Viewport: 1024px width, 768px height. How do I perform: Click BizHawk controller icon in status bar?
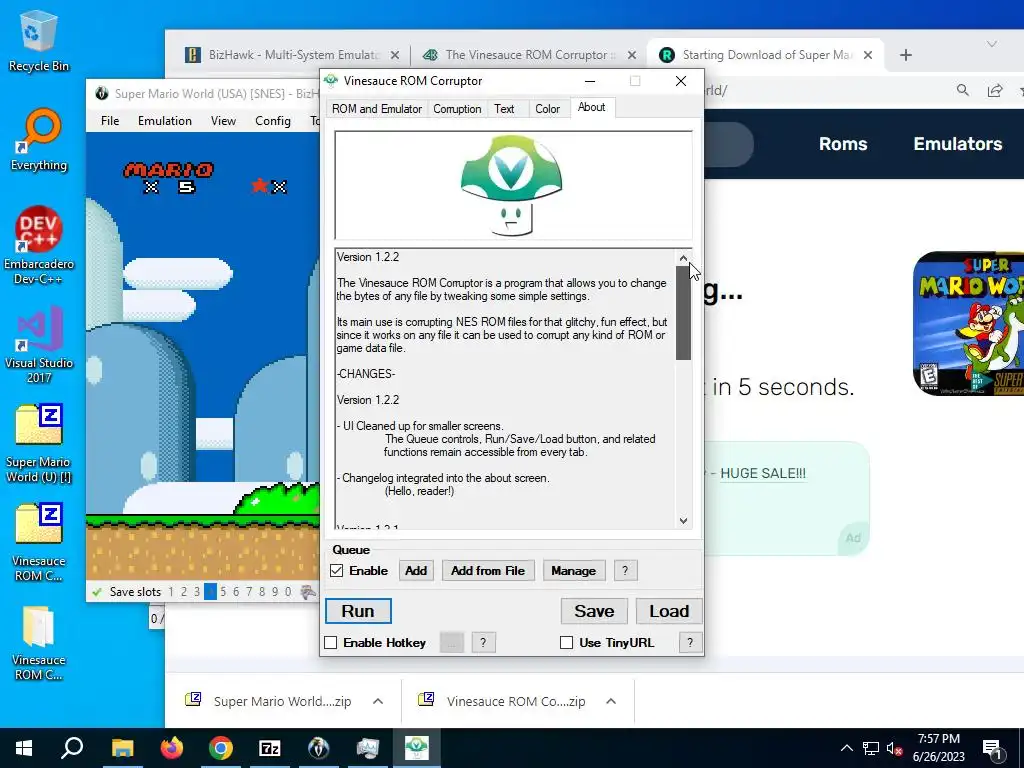coord(308,592)
